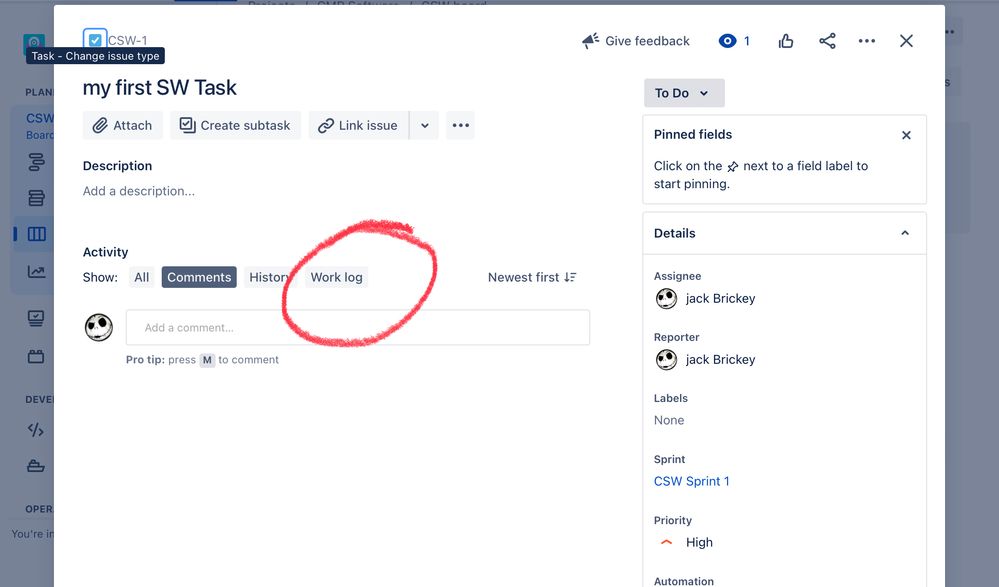Open the components box icon in sidebar
The image size is (999, 587).
pyautogui.click(x=36, y=356)
